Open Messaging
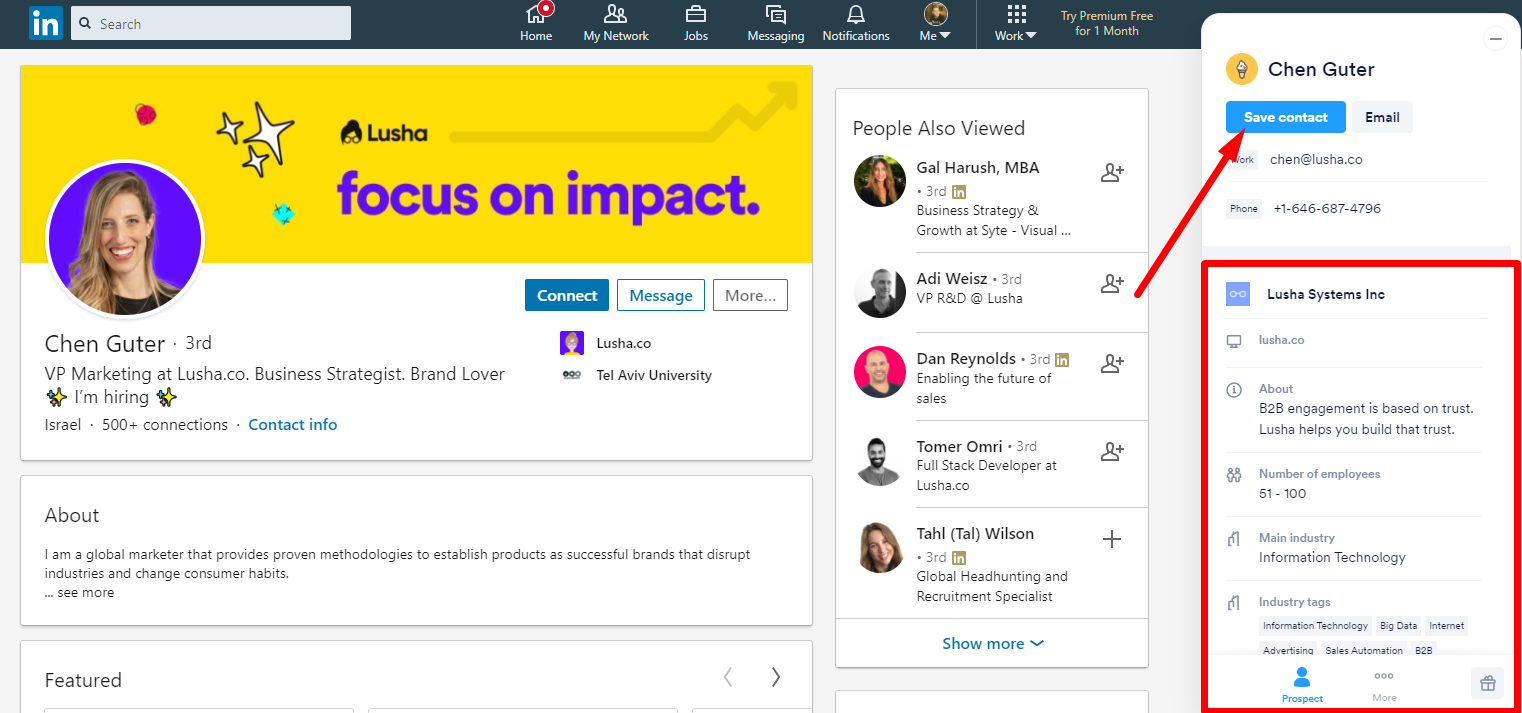Viewport: 1522px width, 713px height. coord(775,22)
